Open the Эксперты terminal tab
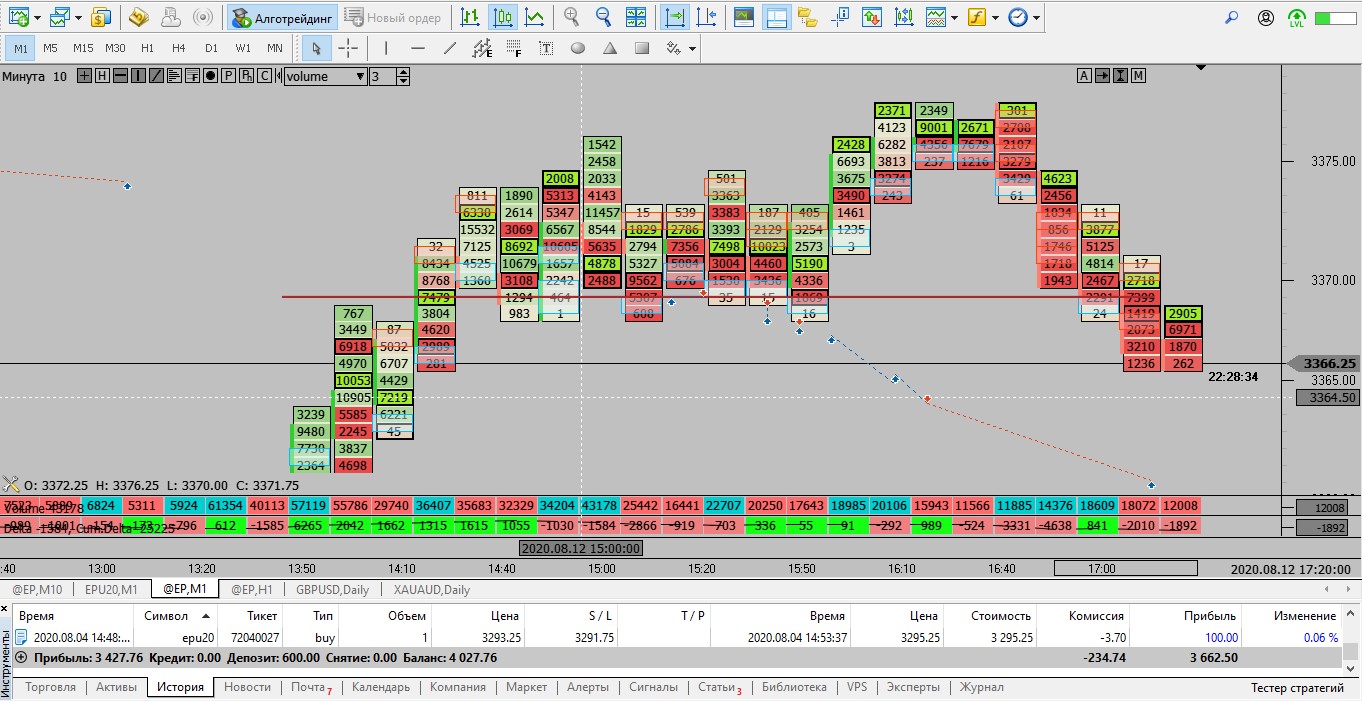The height and width of the screenshot is (701, 1362). [913, 687]
